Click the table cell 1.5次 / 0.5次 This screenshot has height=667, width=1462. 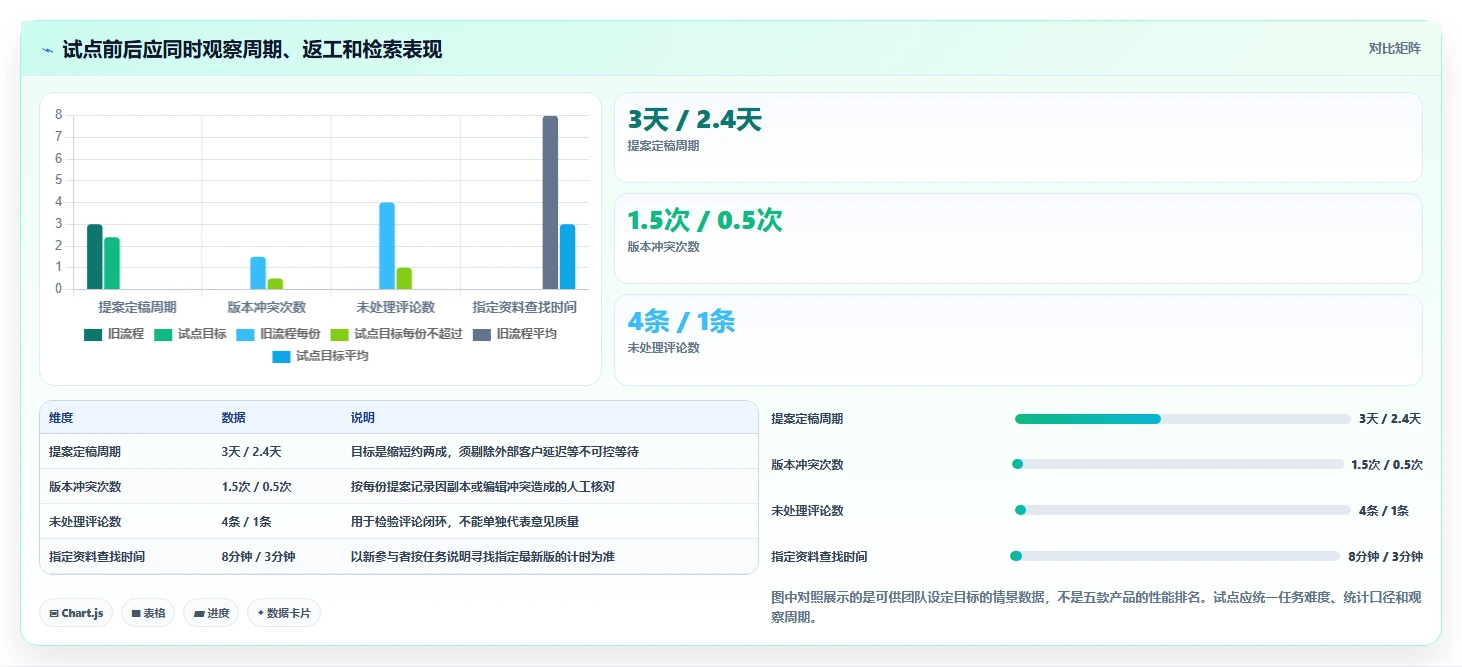(x=256, y=487)
